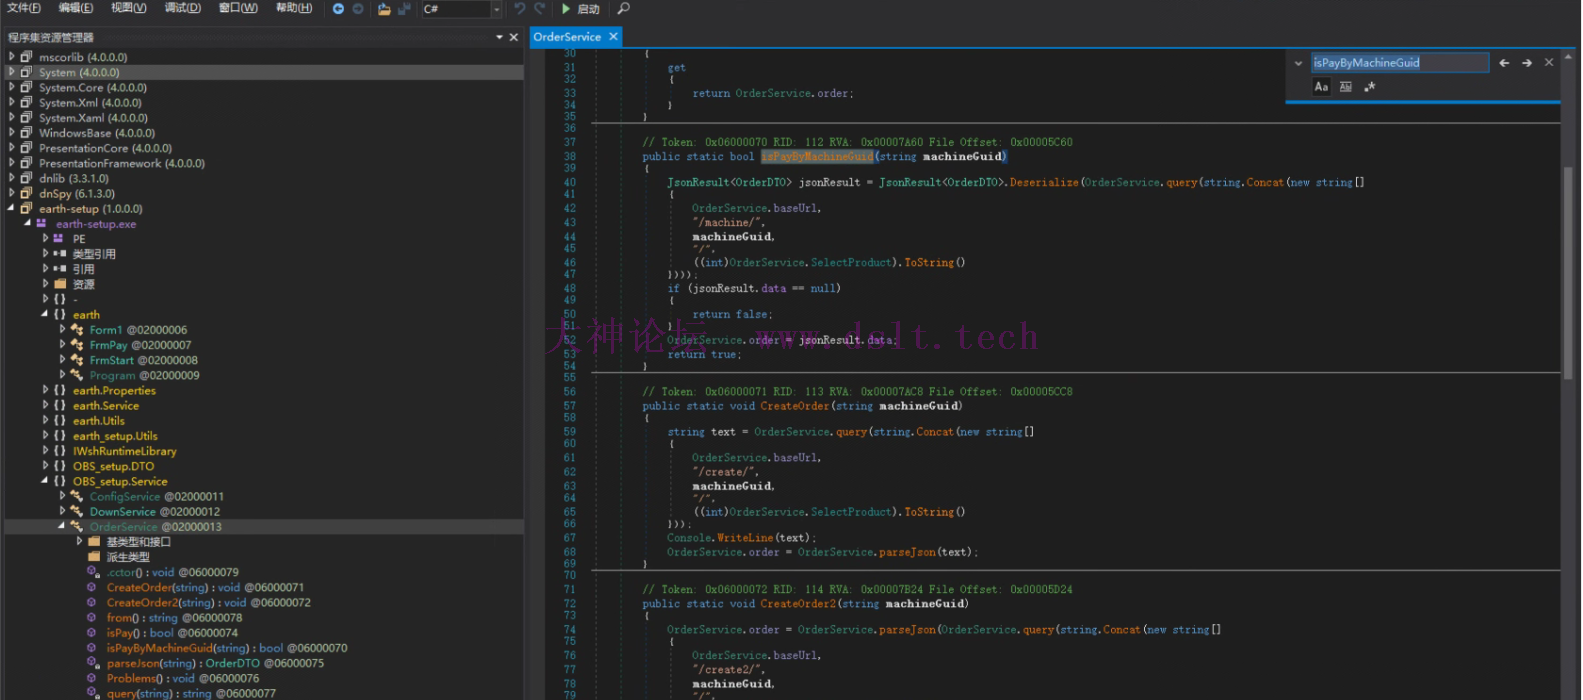This screenshot has width=1583, height=700.
Task: Toggle match whole word option
Action: 1346,87
